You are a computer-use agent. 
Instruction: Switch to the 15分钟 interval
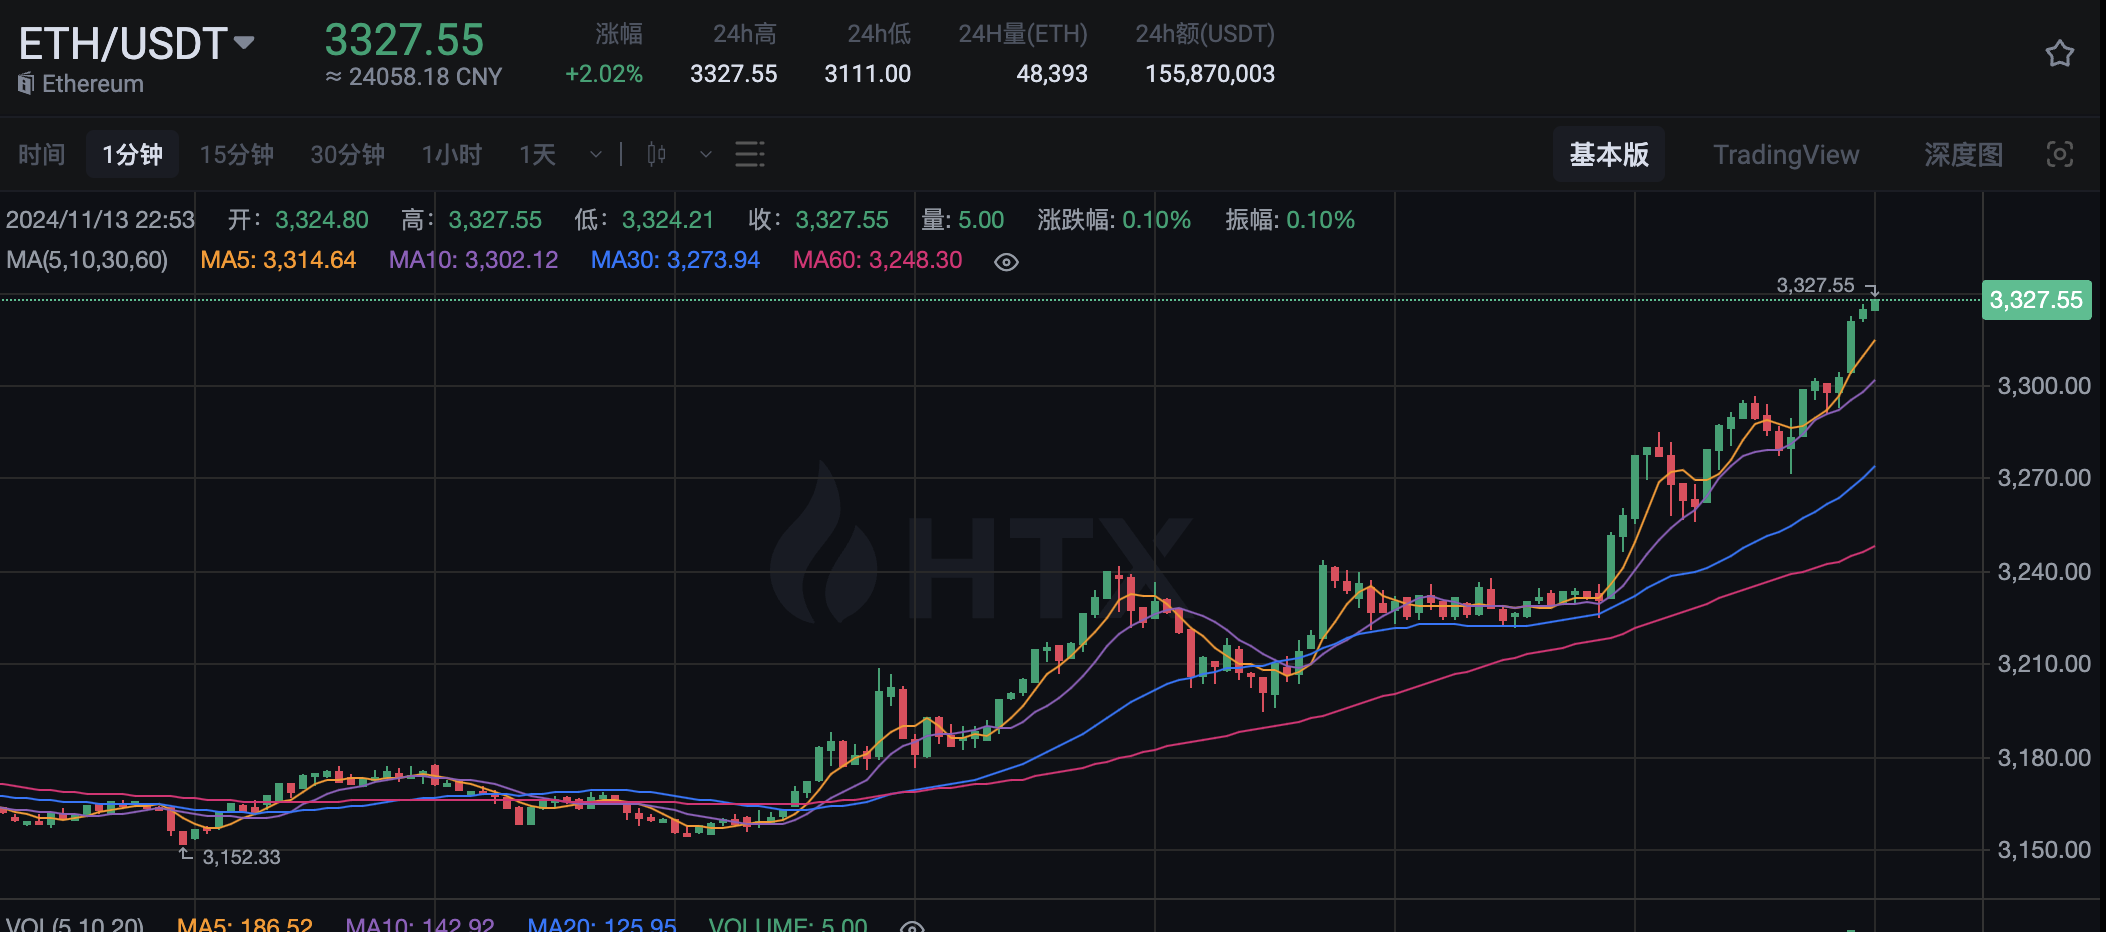pos(236,154)
